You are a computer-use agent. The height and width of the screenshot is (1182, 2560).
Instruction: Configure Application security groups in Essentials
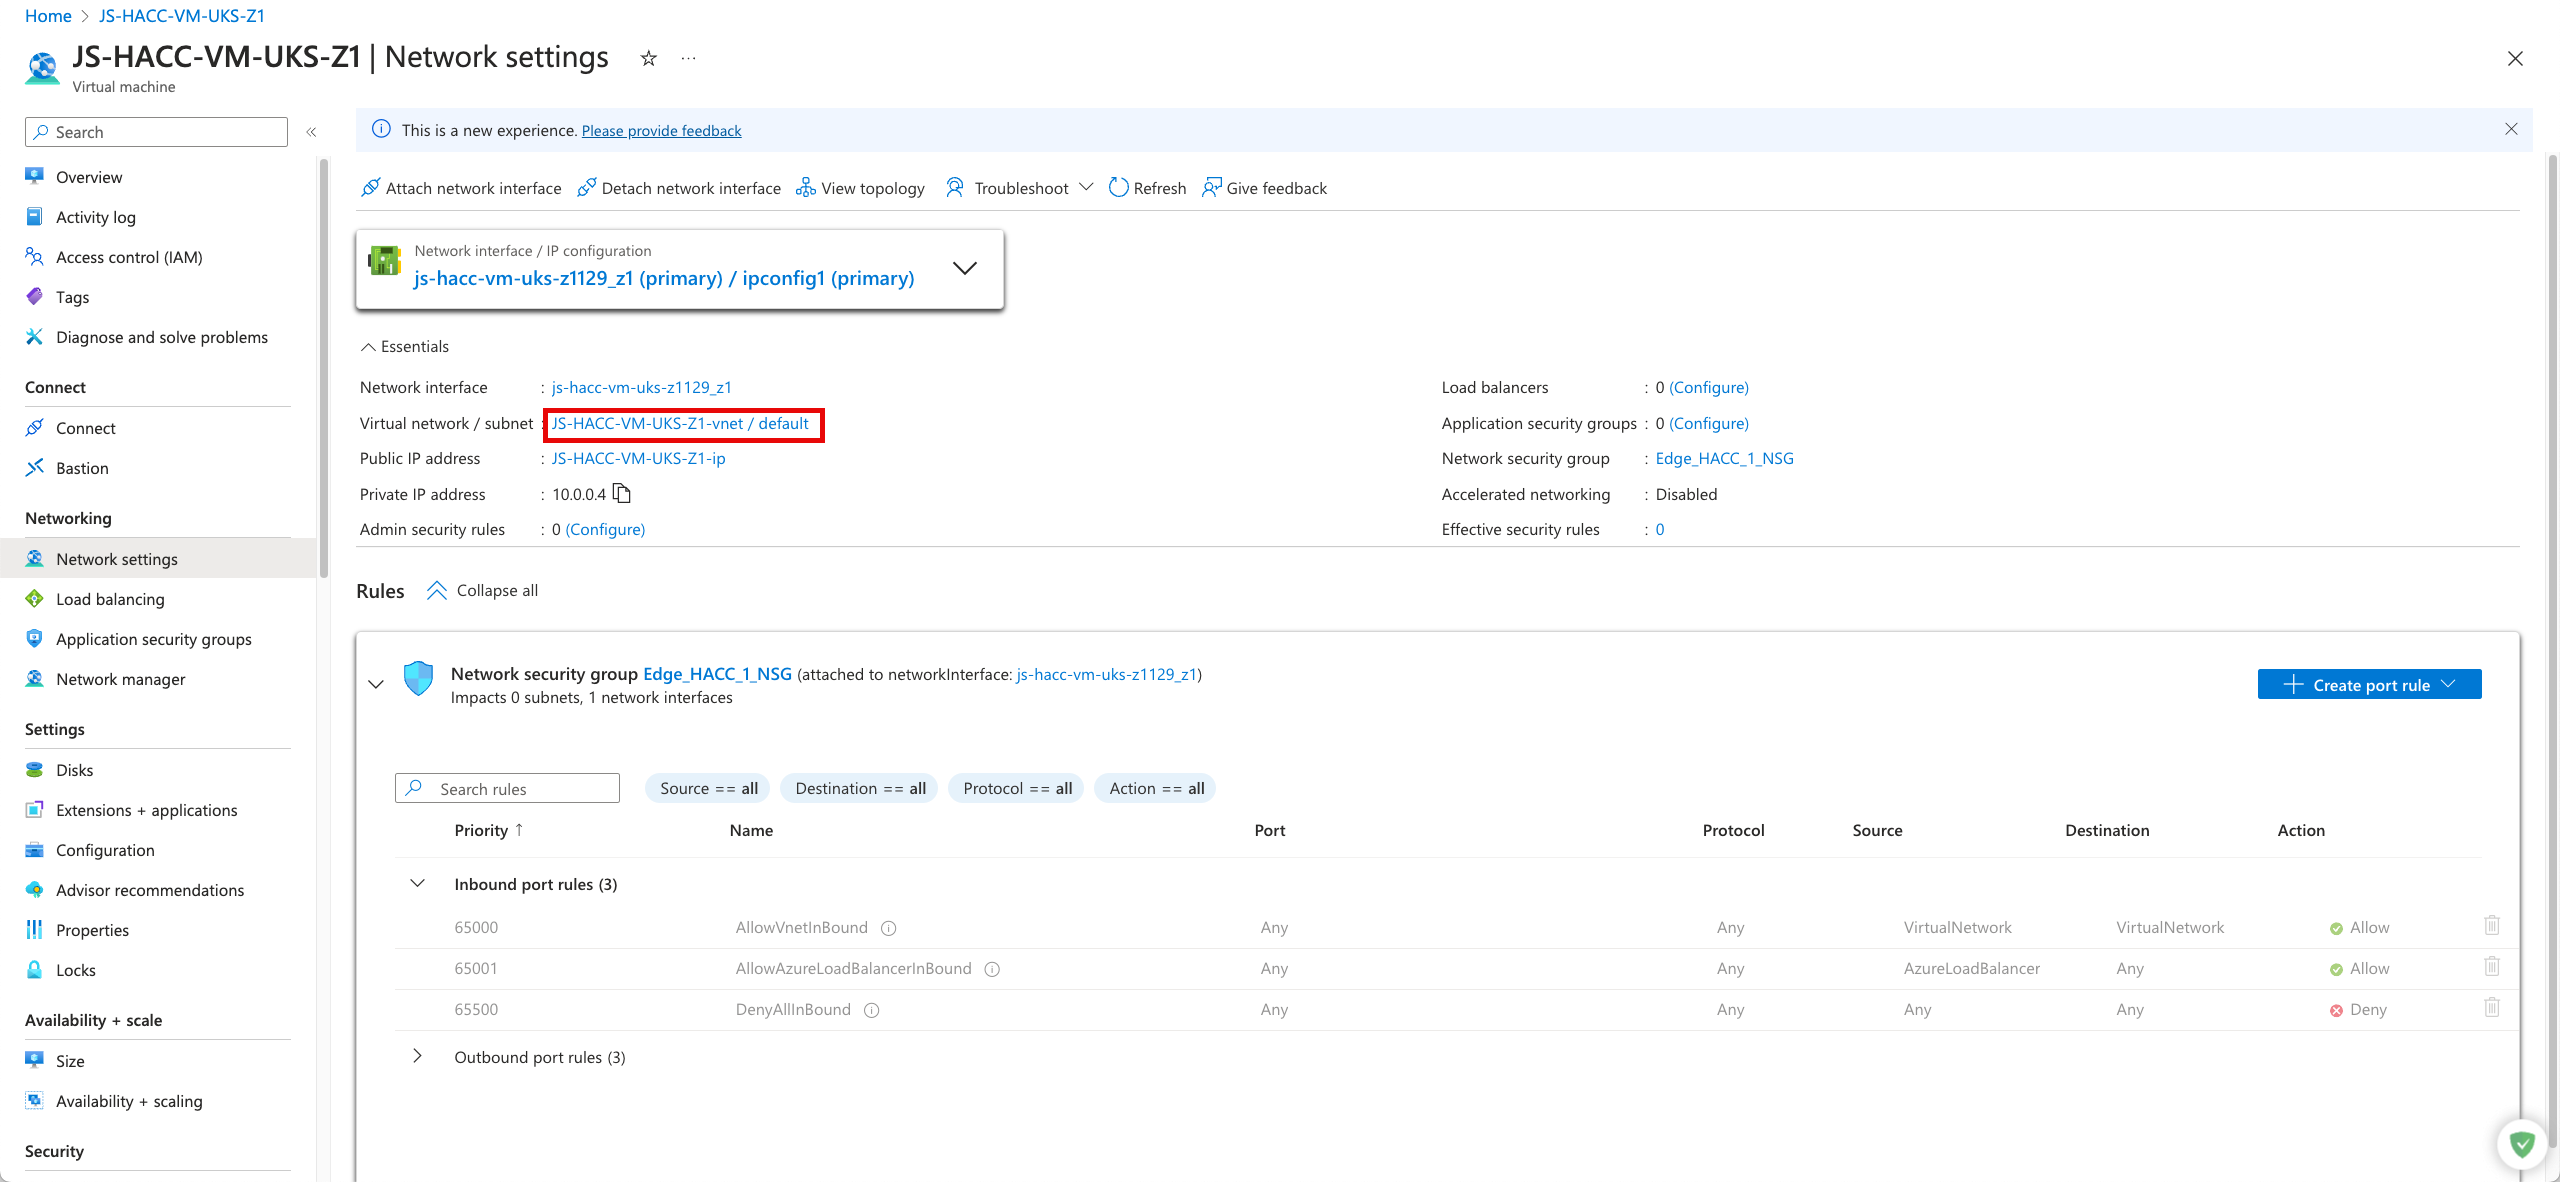1709,423
